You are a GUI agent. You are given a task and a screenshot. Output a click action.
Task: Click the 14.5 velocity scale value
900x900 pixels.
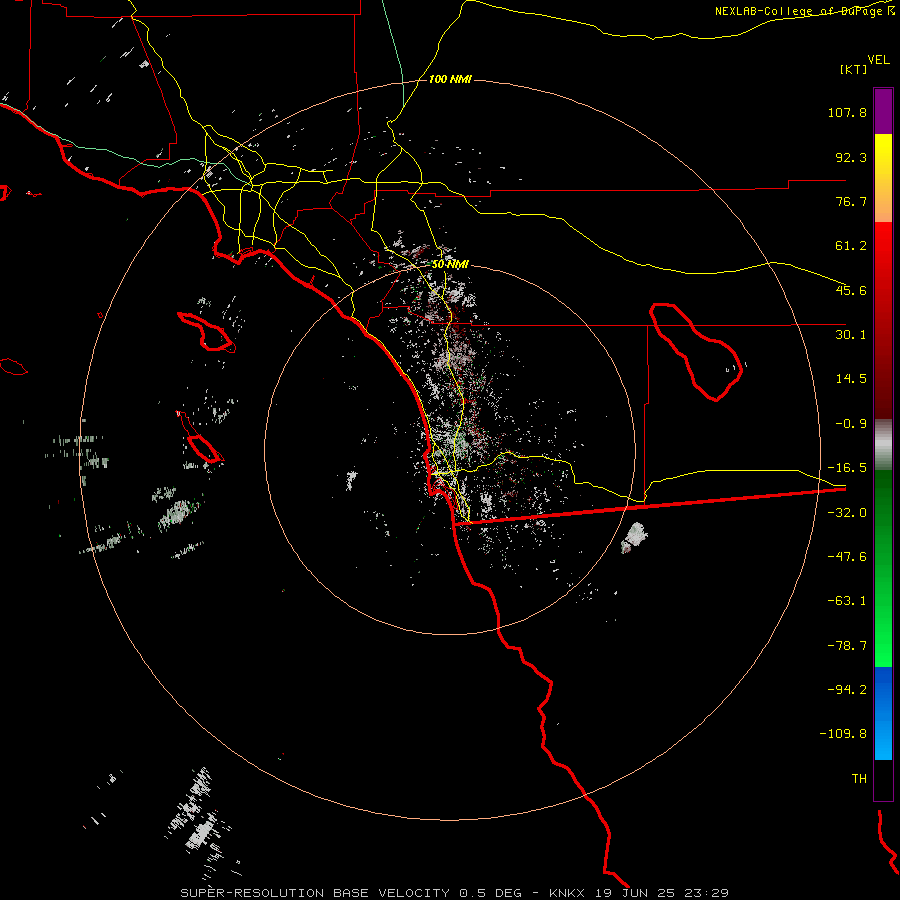(x=851, y=379)
